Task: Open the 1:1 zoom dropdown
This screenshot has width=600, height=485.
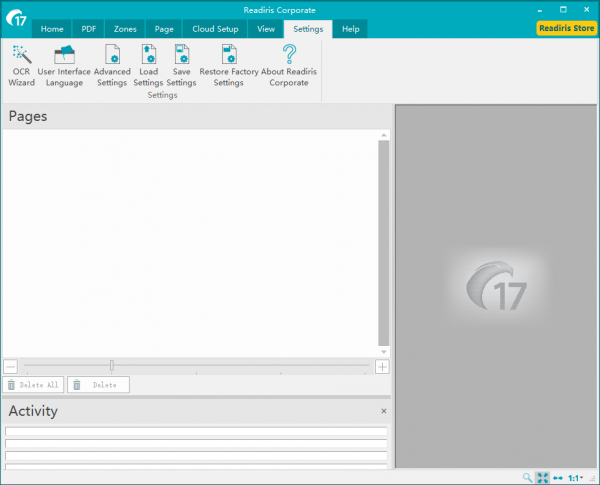Action: tap(576, 478)
